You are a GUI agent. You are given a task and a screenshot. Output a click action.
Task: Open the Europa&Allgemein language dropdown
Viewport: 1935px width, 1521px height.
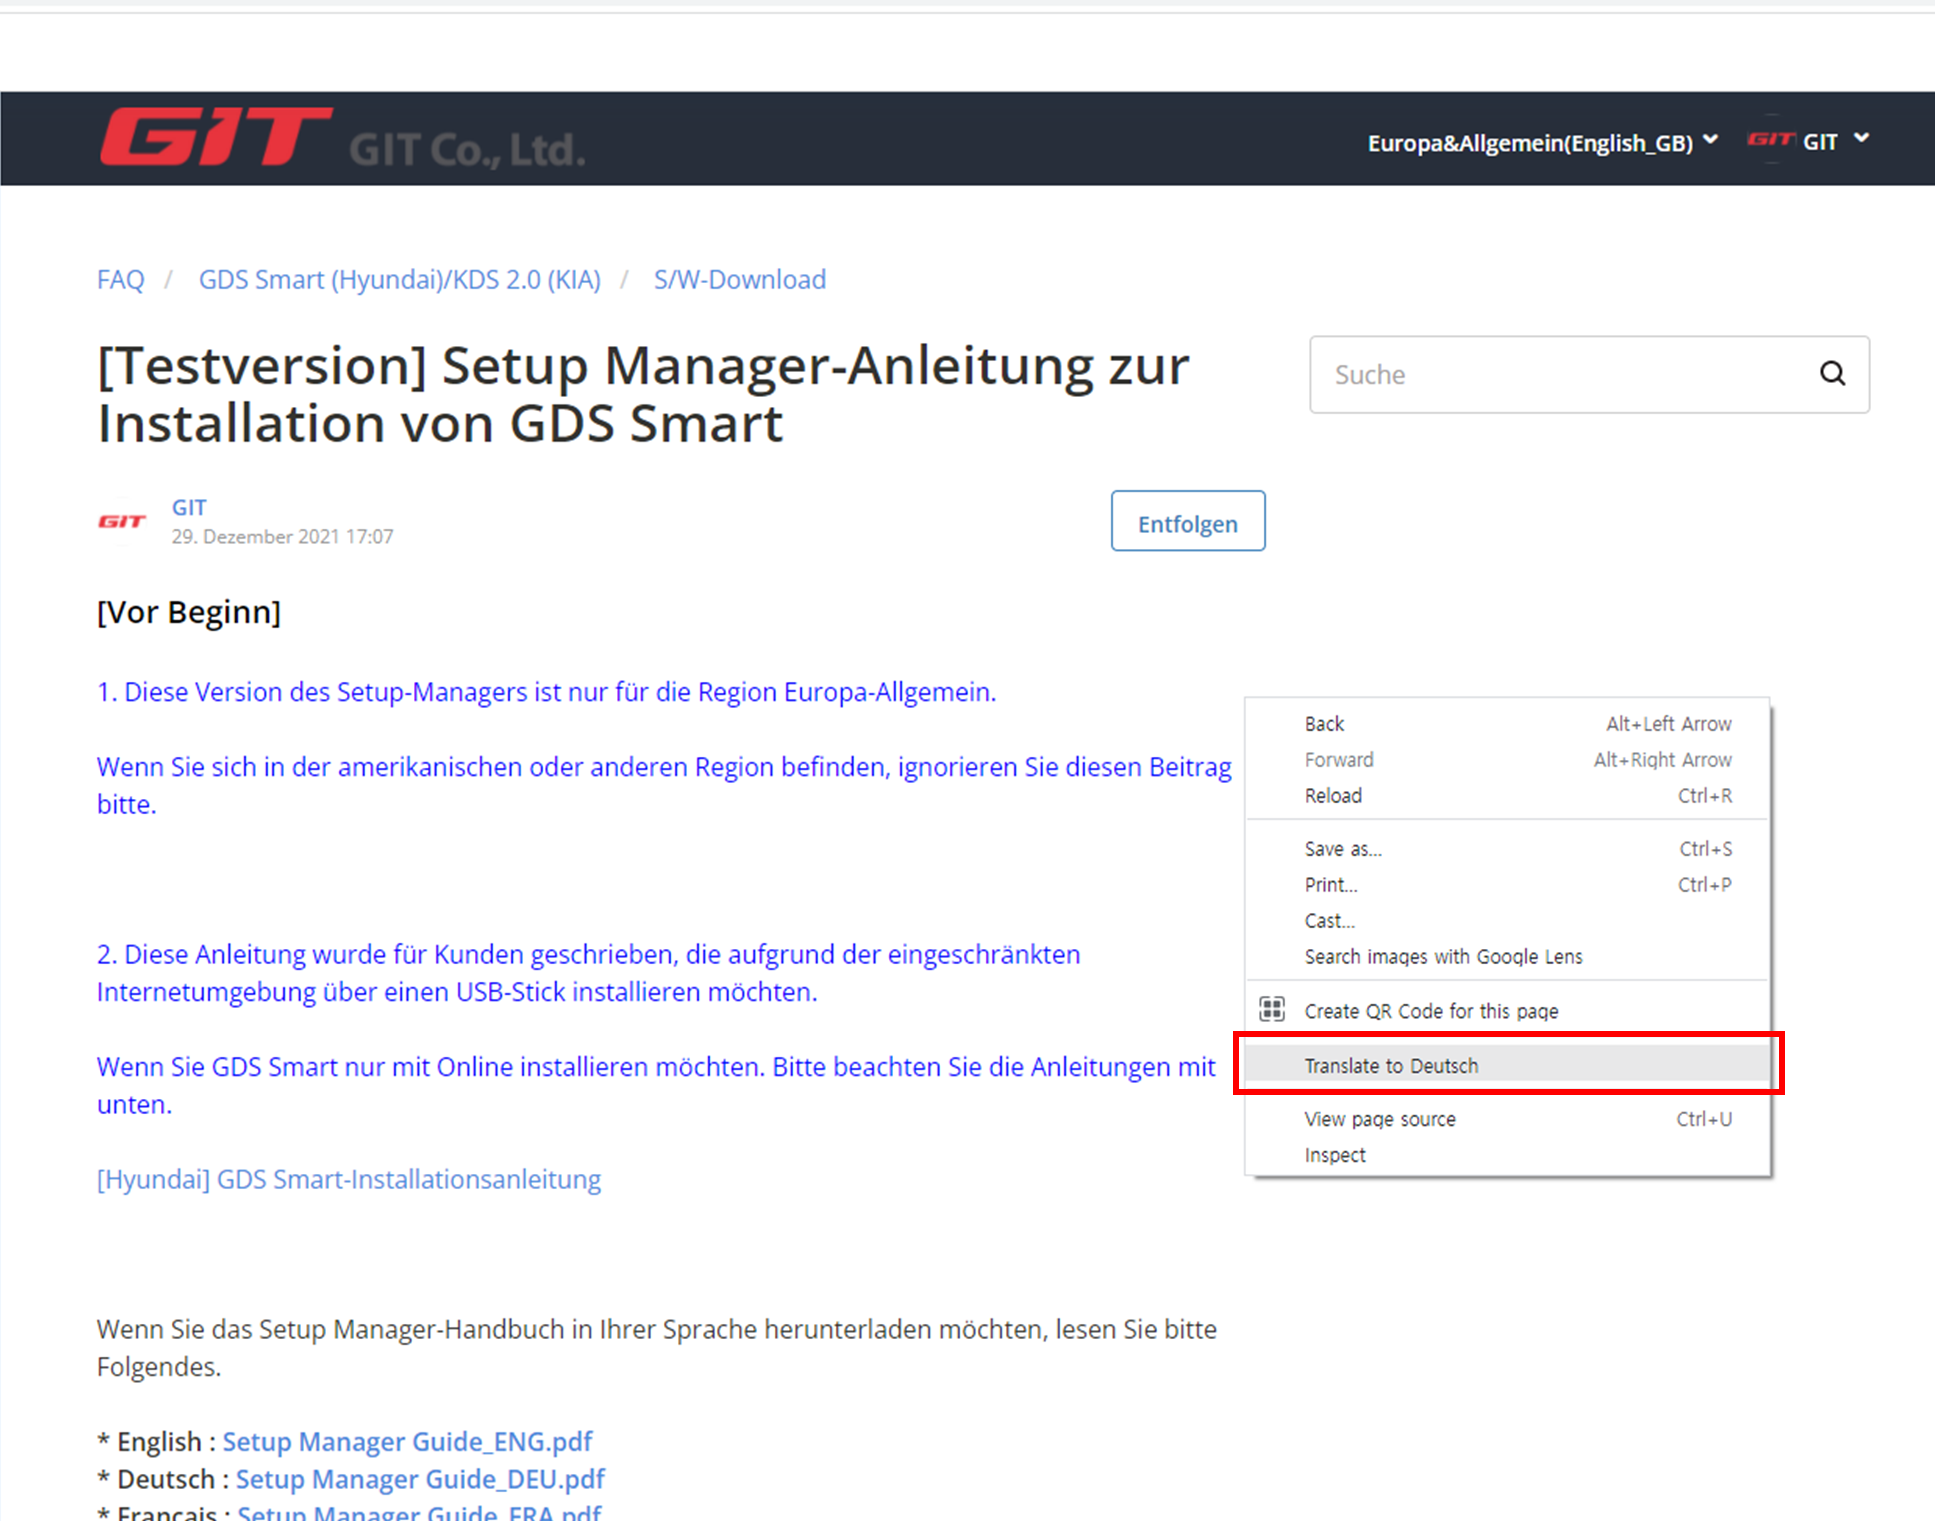point(1542,143)
